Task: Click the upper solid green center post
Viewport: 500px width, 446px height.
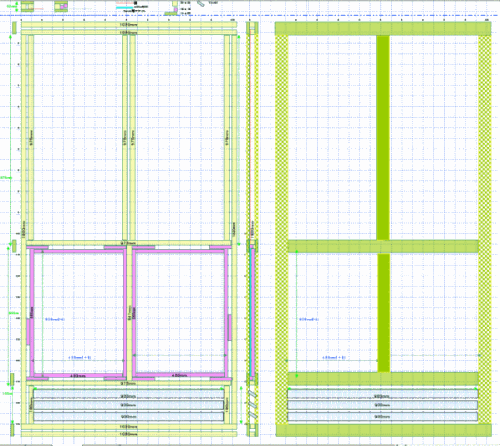Action: (x=383, y=138)
